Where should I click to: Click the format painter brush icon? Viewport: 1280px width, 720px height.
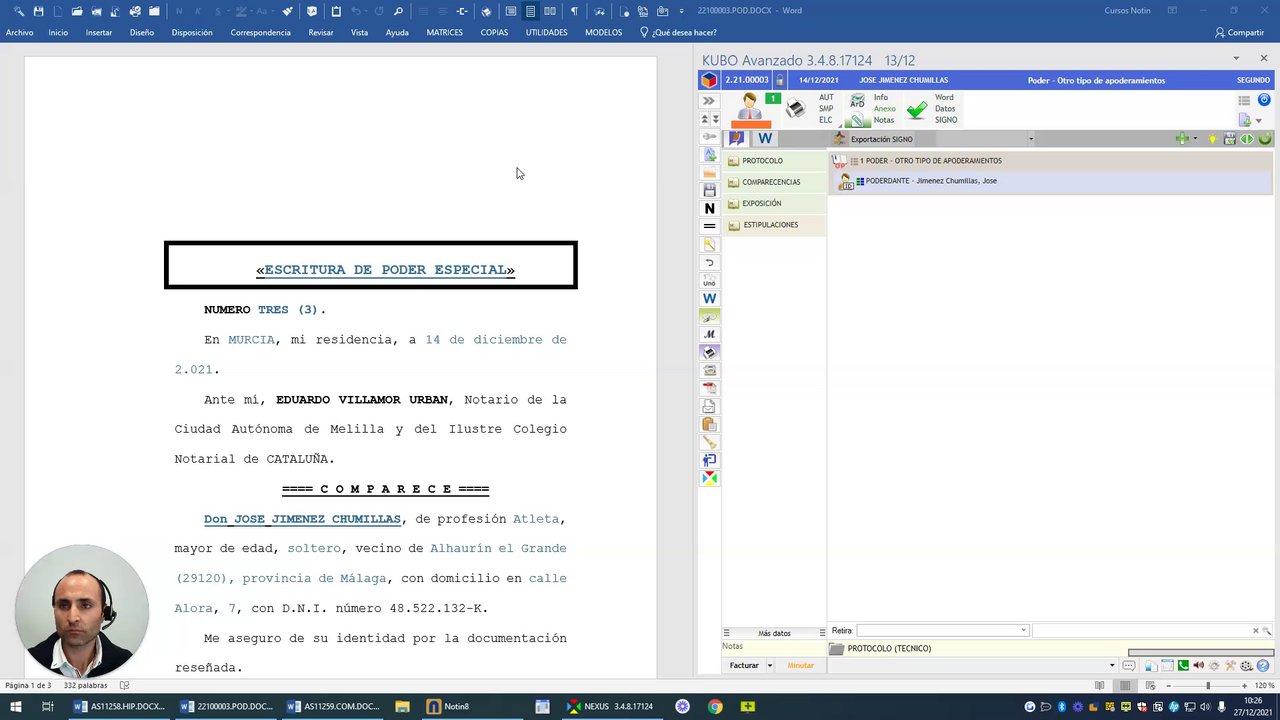pyautogui.click(x=287, y=11)
